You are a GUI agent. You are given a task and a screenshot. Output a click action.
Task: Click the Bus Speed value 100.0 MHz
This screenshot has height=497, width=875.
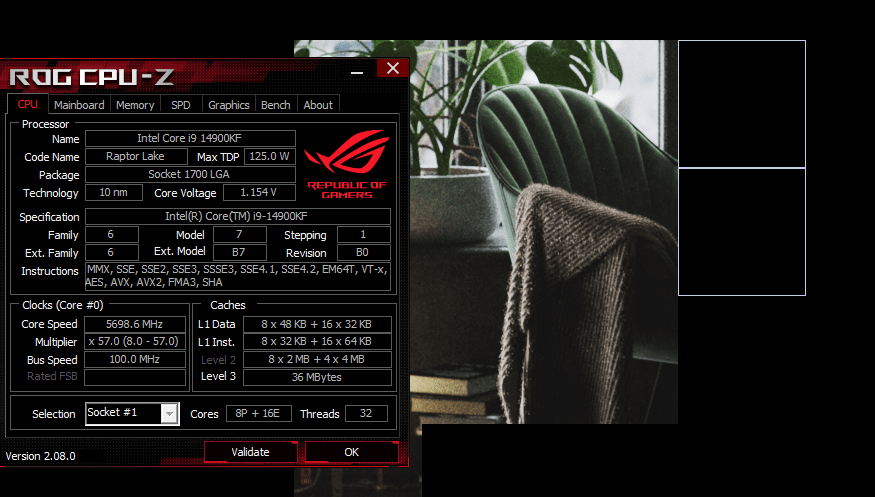tap(134, 359)
